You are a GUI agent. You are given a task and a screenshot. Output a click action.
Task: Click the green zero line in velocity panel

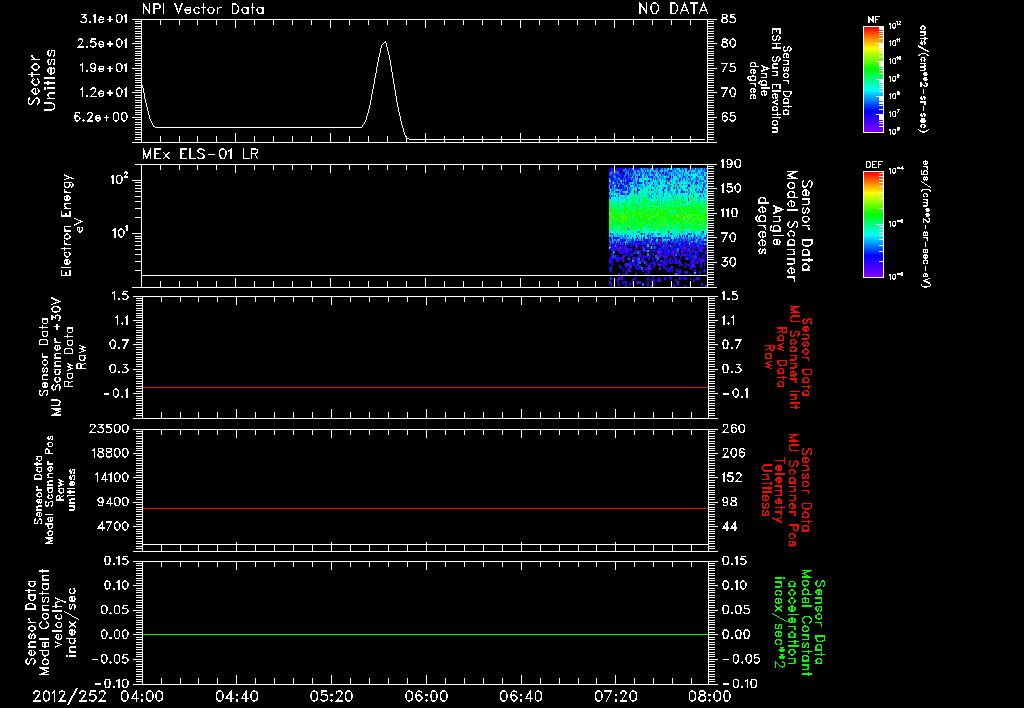click(x=424, y=634)
